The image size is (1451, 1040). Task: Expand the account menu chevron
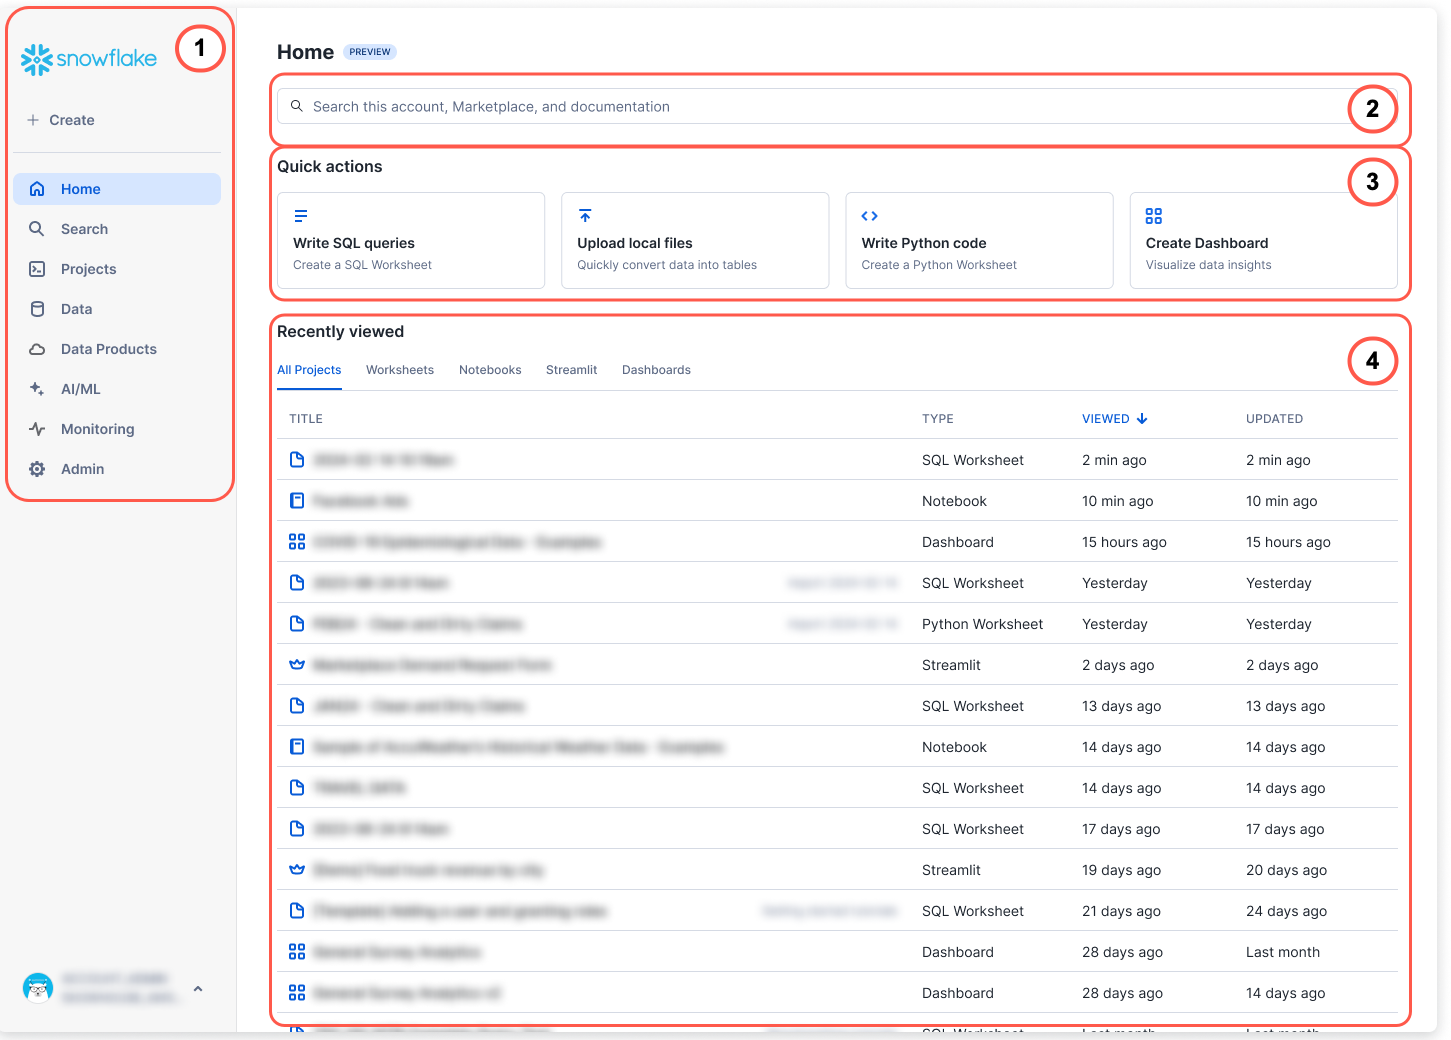[198, 989]
